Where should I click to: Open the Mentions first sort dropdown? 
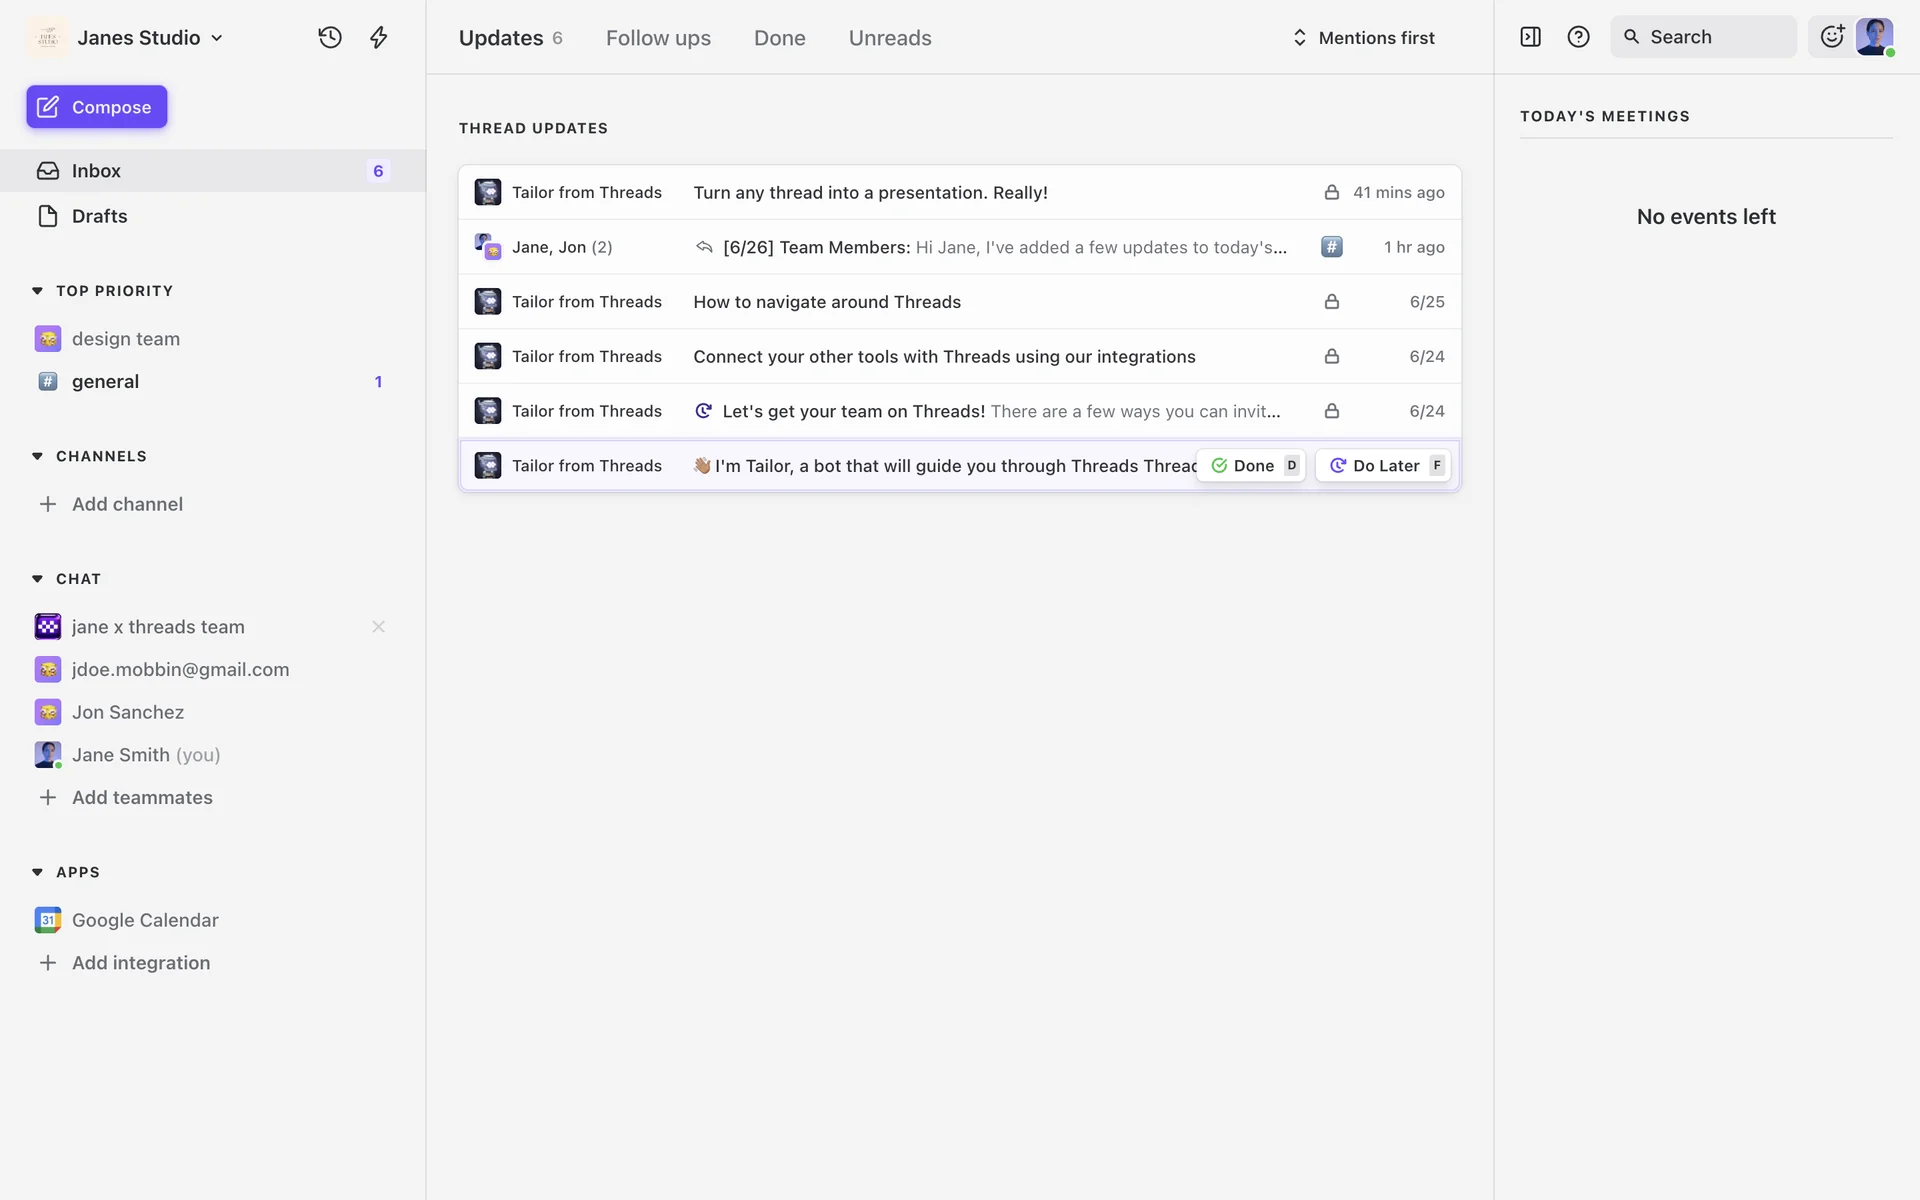(x=1364, y=38)
